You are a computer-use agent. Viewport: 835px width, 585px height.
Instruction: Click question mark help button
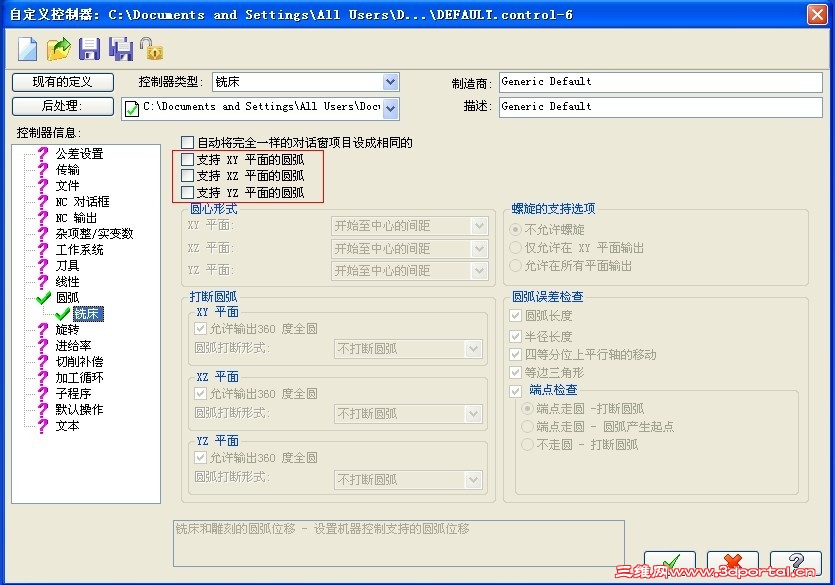tap(796, 564)
